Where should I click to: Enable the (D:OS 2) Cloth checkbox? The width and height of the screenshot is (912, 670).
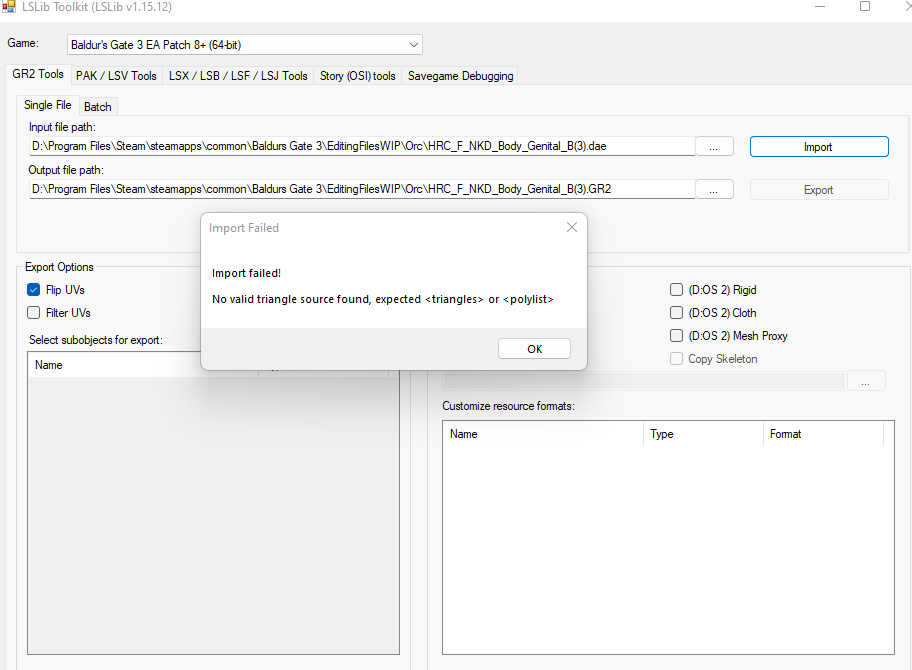[x=676, y=313]
